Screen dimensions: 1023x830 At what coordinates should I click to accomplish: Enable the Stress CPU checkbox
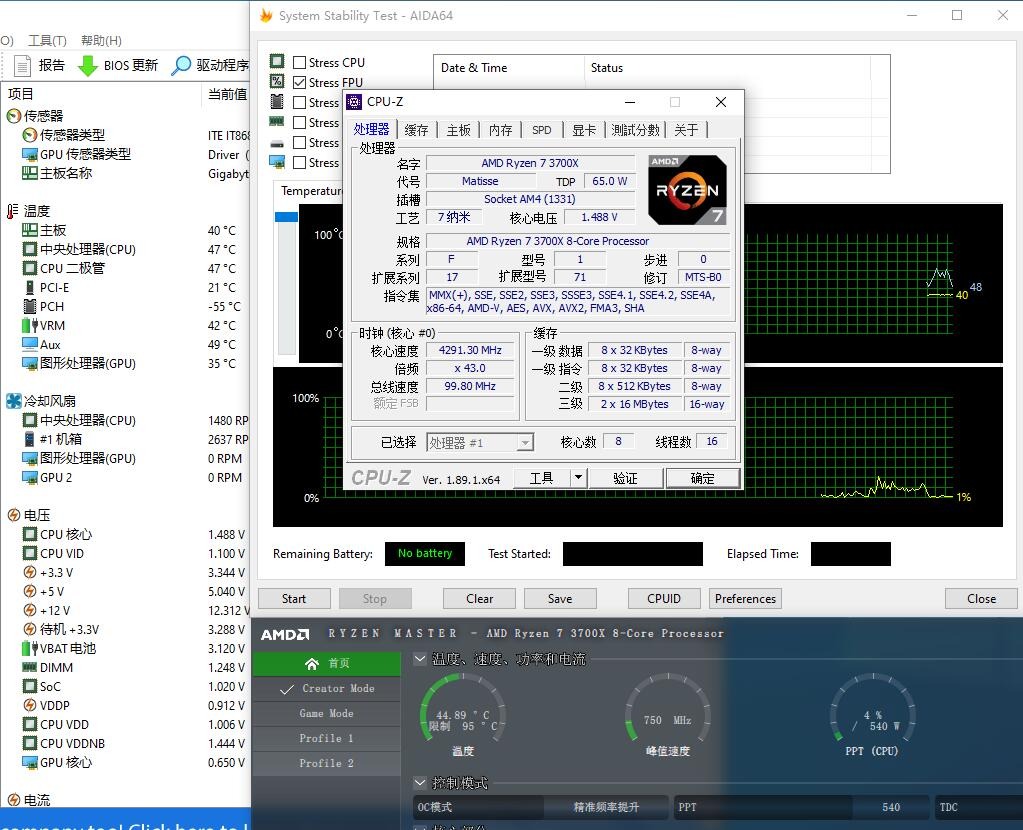tap(299, 63)
